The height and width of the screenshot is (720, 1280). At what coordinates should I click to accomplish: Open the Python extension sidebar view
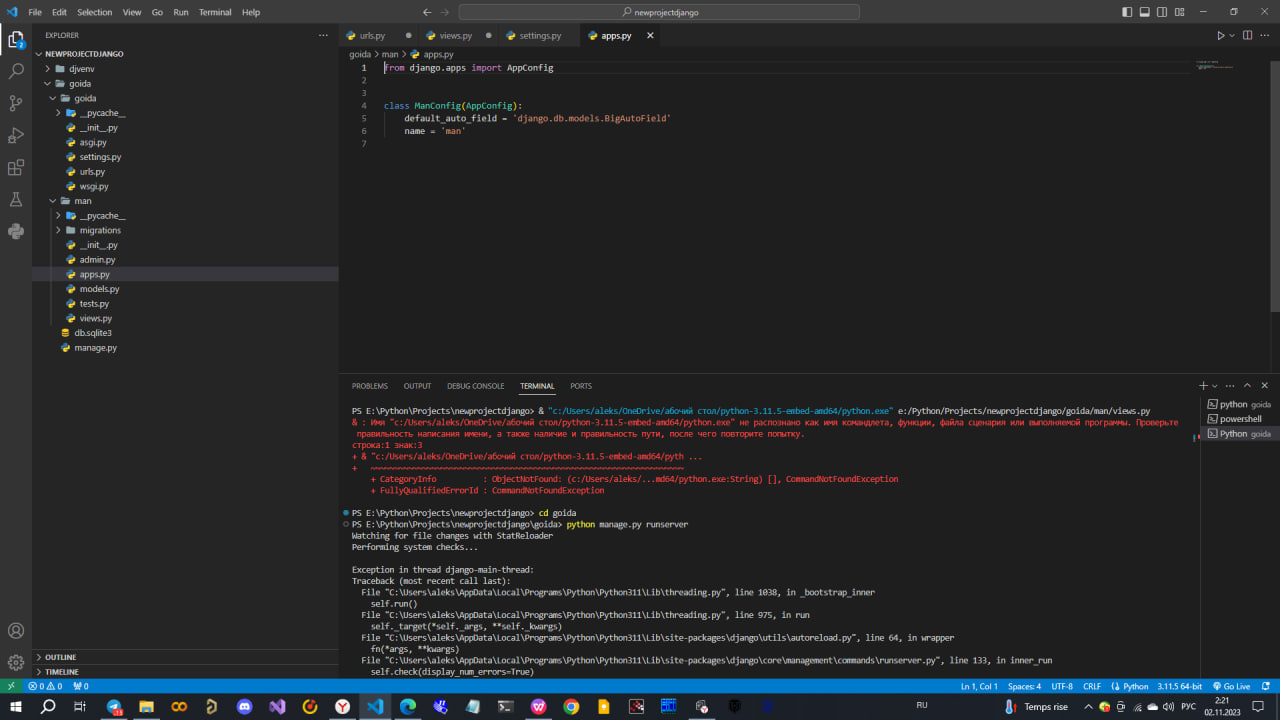(x=16, y=231)
